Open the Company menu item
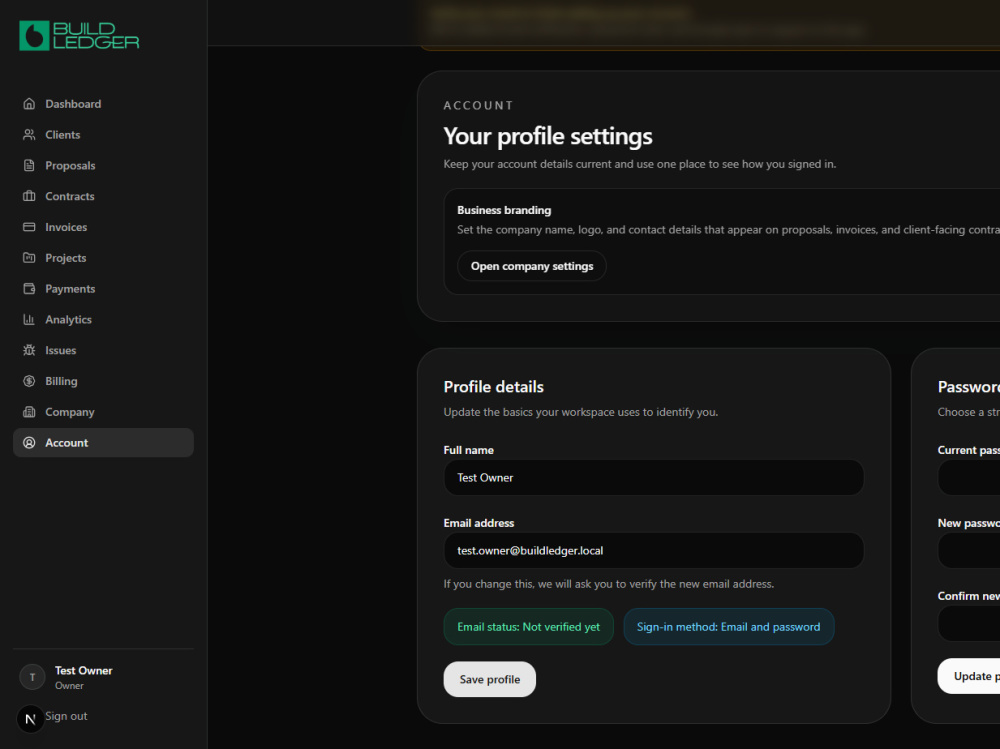The width and height of the screenshot is (1000, 749). (103, 412)
